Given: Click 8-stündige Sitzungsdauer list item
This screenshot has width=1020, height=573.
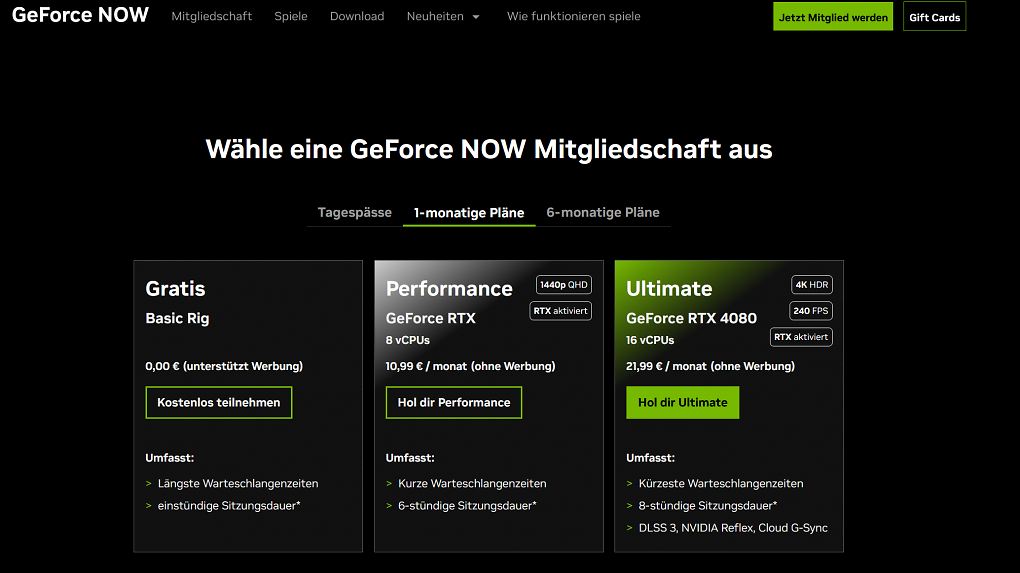Looking at the screenshot, I should (708, 506).
